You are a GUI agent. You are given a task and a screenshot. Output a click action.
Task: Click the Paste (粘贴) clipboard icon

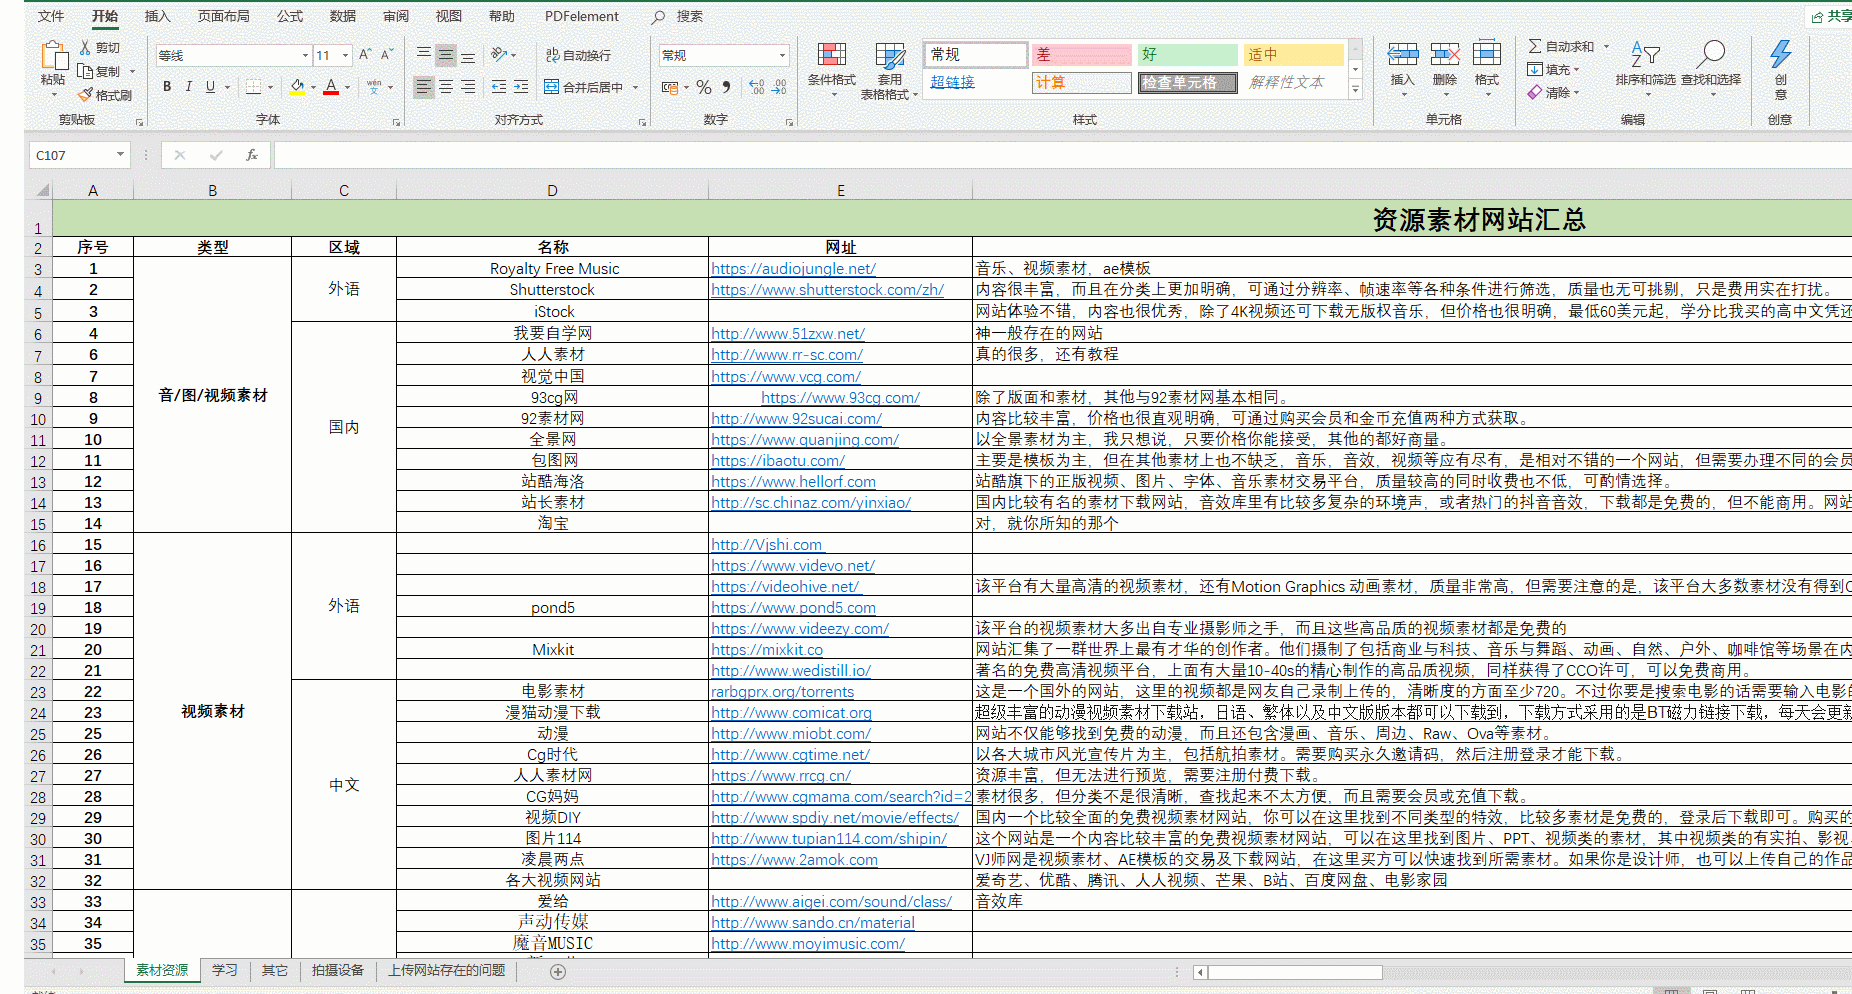coord(53,56)
